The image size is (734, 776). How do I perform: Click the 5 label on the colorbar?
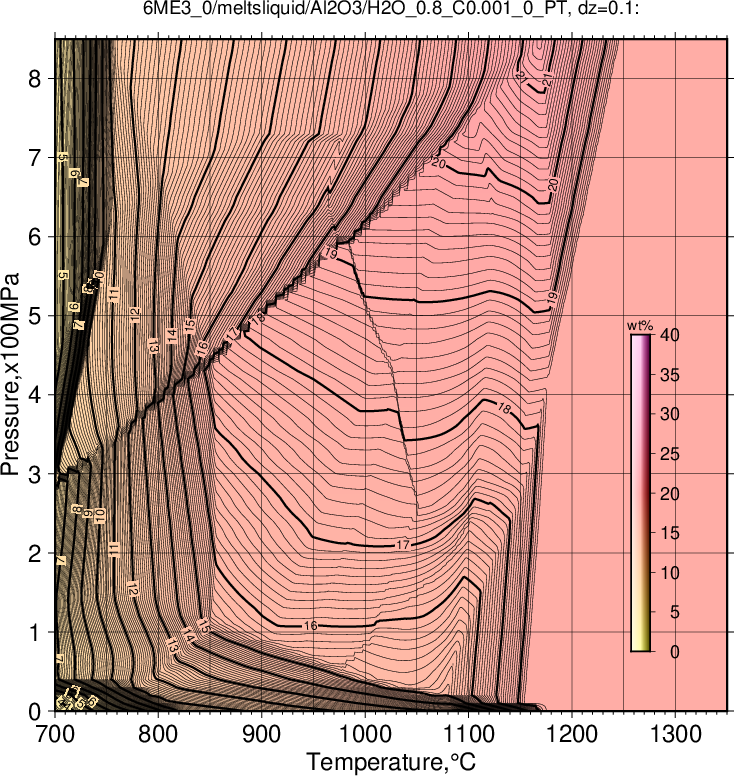point(675,612)
